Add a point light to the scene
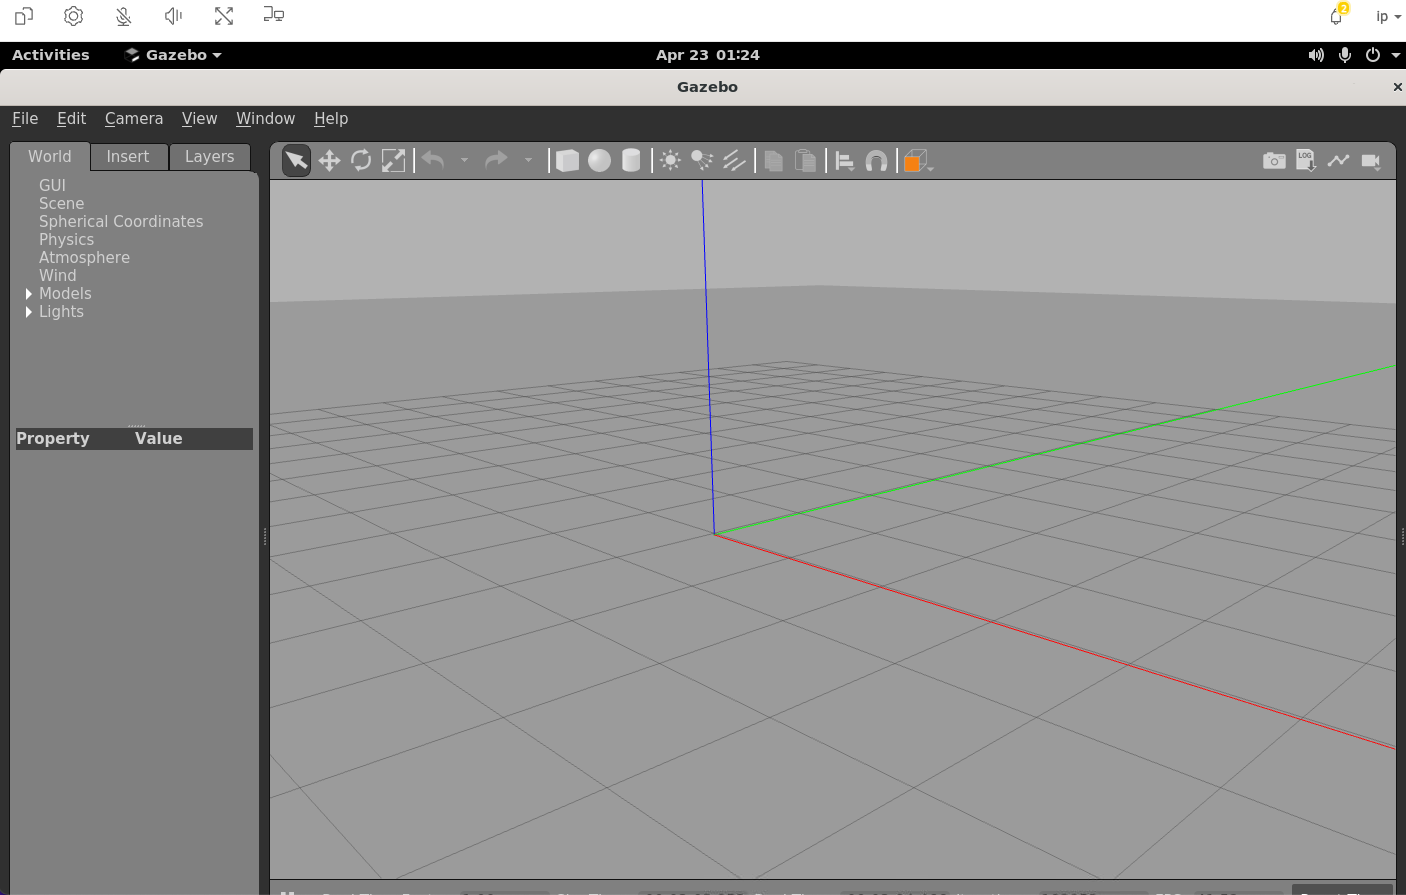 tap(670, 160)
